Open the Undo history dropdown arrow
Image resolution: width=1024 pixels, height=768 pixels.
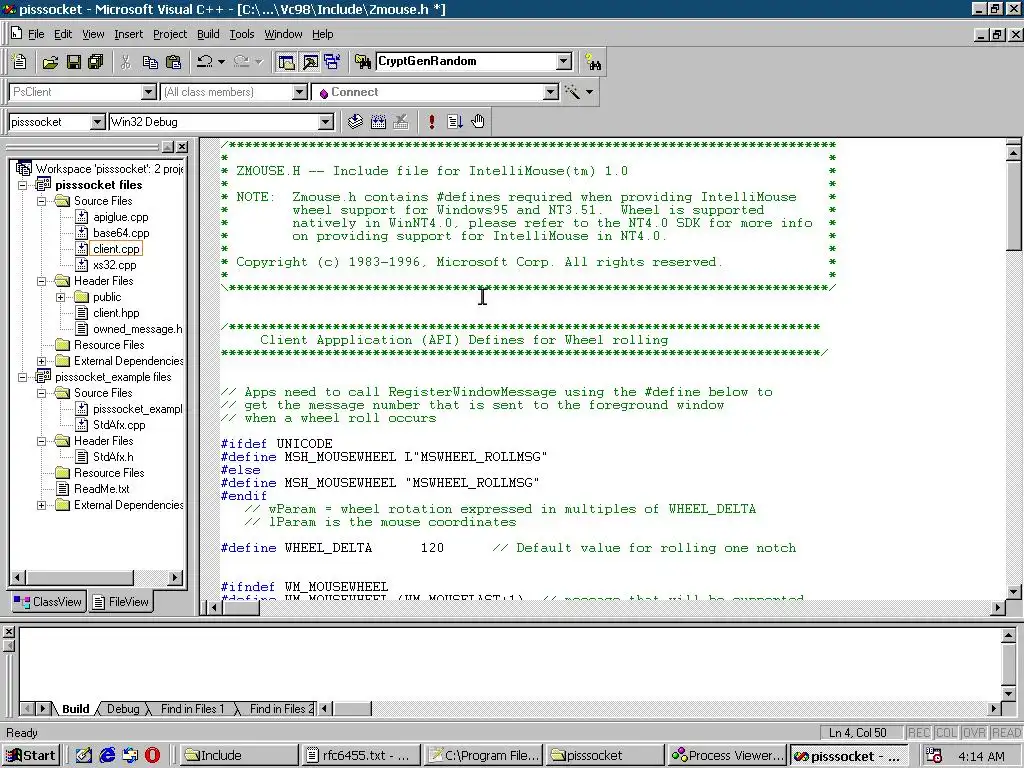[x=221, y=62]
